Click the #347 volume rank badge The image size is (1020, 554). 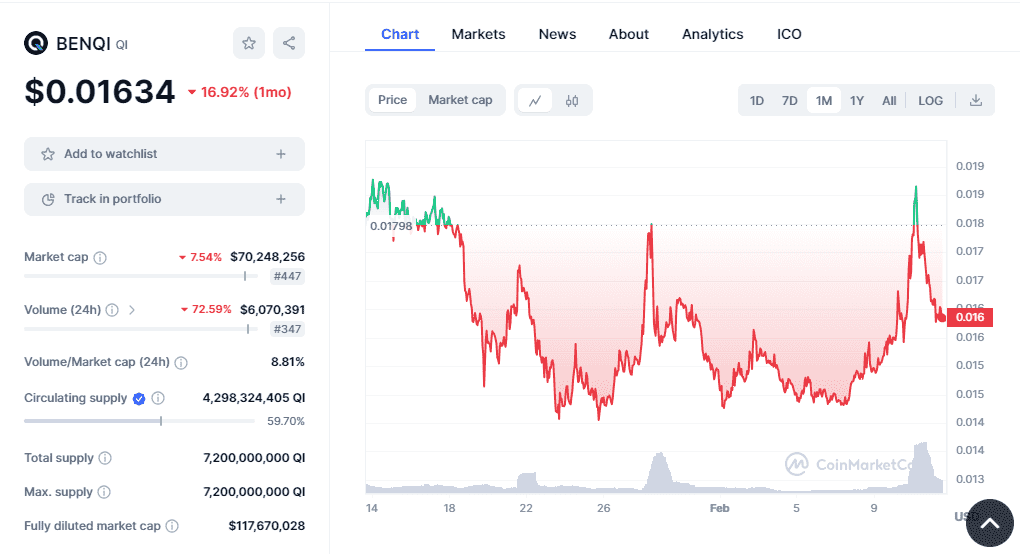coord(288,329)
